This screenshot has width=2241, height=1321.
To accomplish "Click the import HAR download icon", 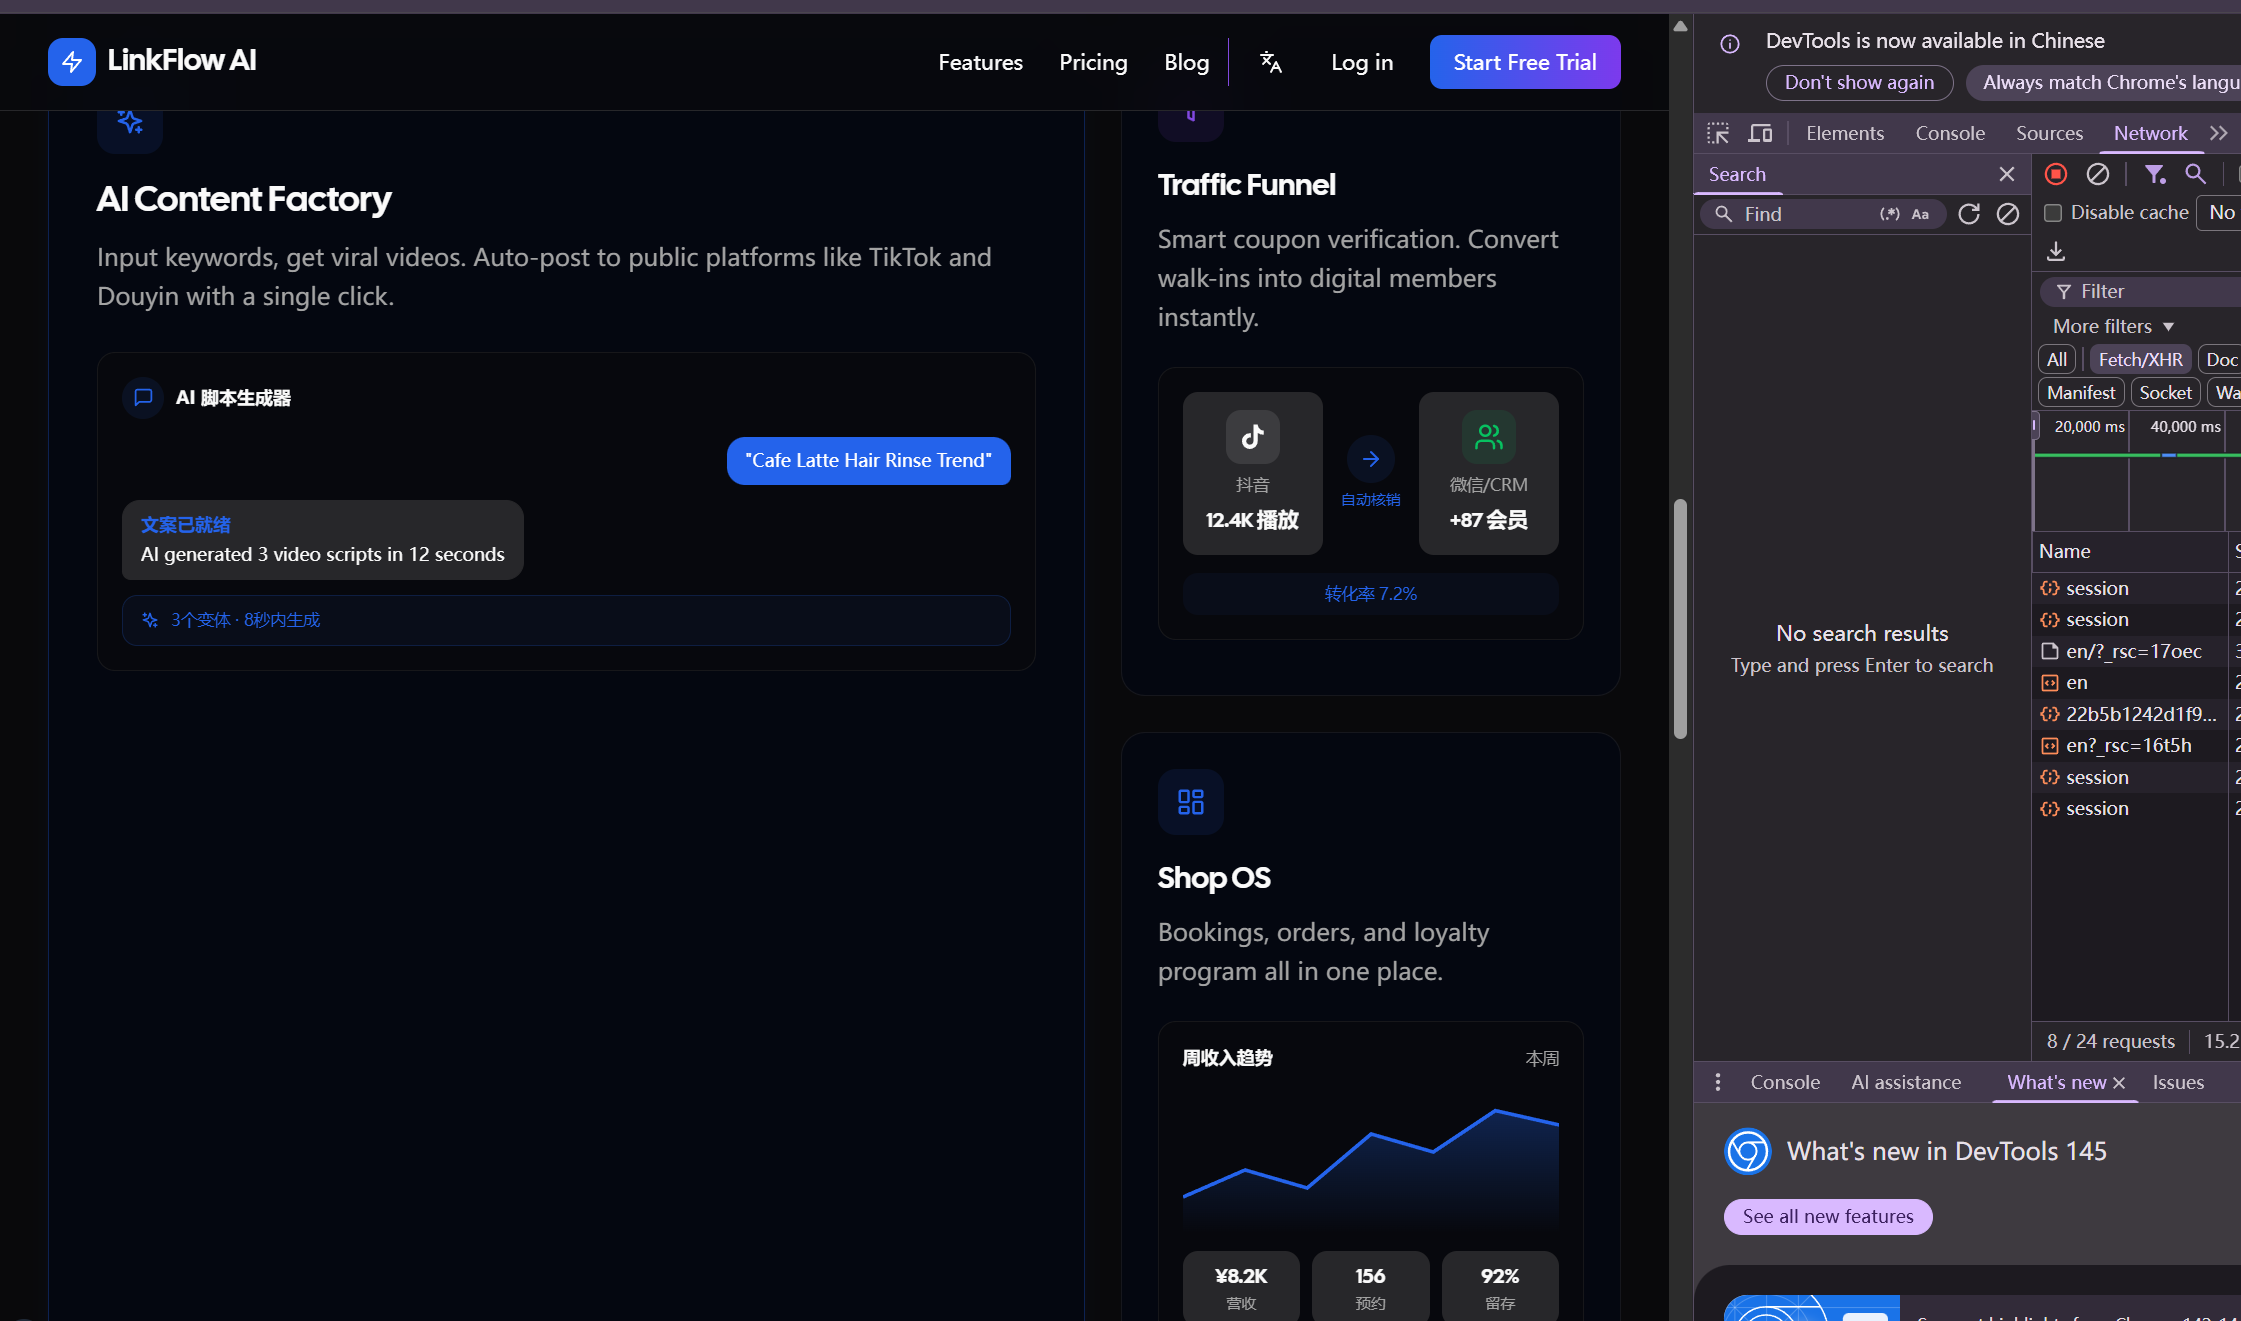I will (x=2056, y=251).
